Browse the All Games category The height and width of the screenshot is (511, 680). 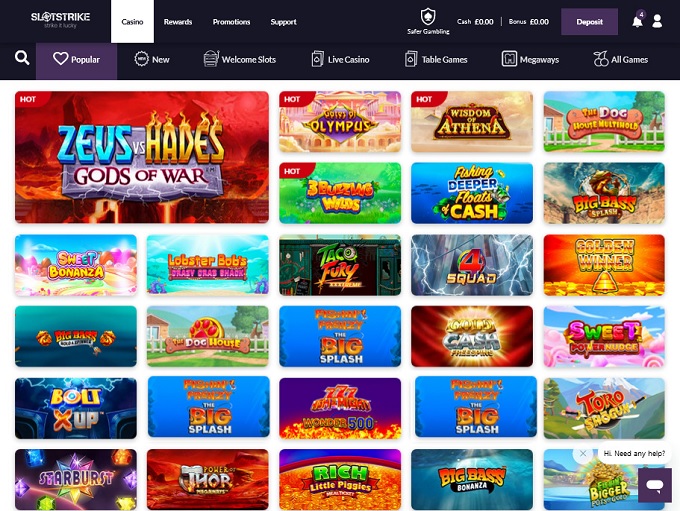[x=621, y=60]
